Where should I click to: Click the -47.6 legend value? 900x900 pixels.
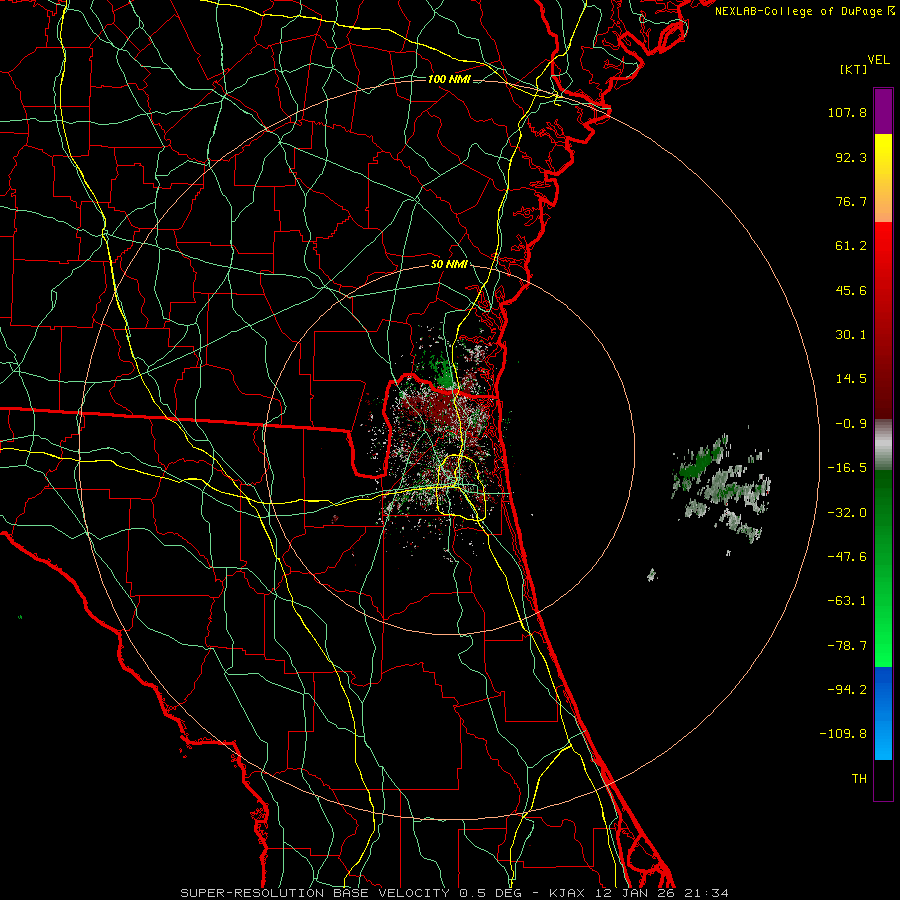(847, 557)
